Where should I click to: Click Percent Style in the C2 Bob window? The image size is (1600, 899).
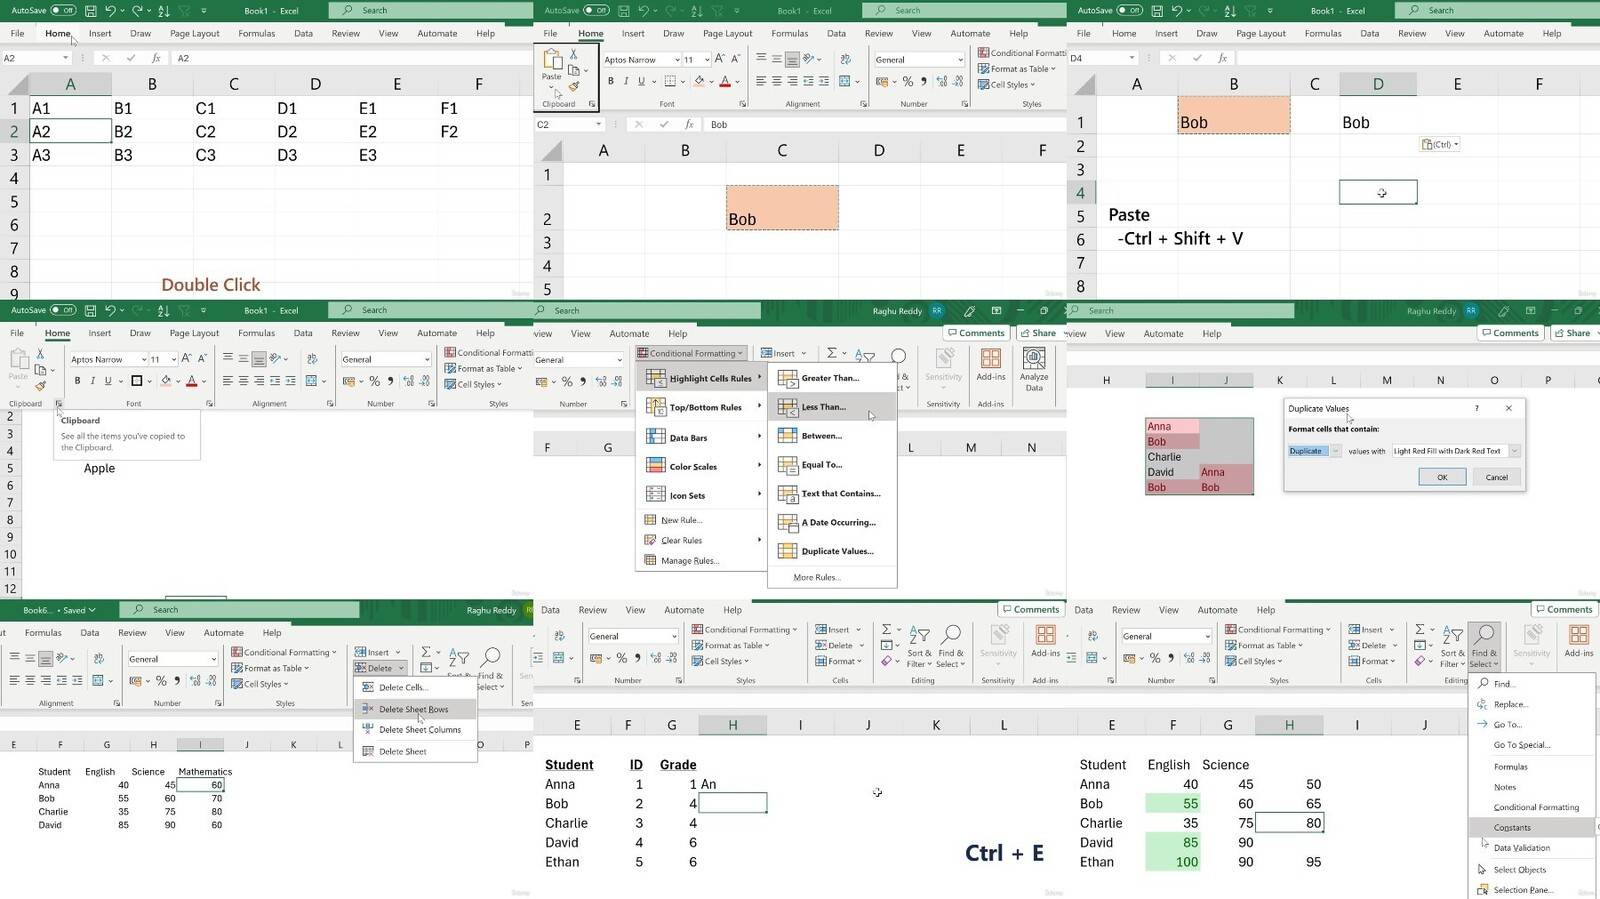click(907, 81)
